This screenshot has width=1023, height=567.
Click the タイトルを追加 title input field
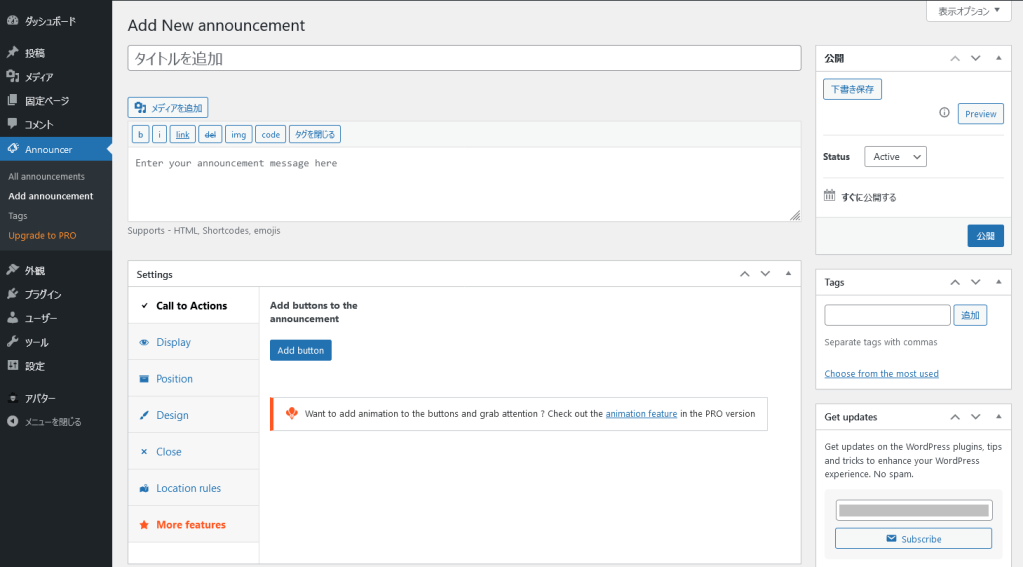(x=465, y=58)
